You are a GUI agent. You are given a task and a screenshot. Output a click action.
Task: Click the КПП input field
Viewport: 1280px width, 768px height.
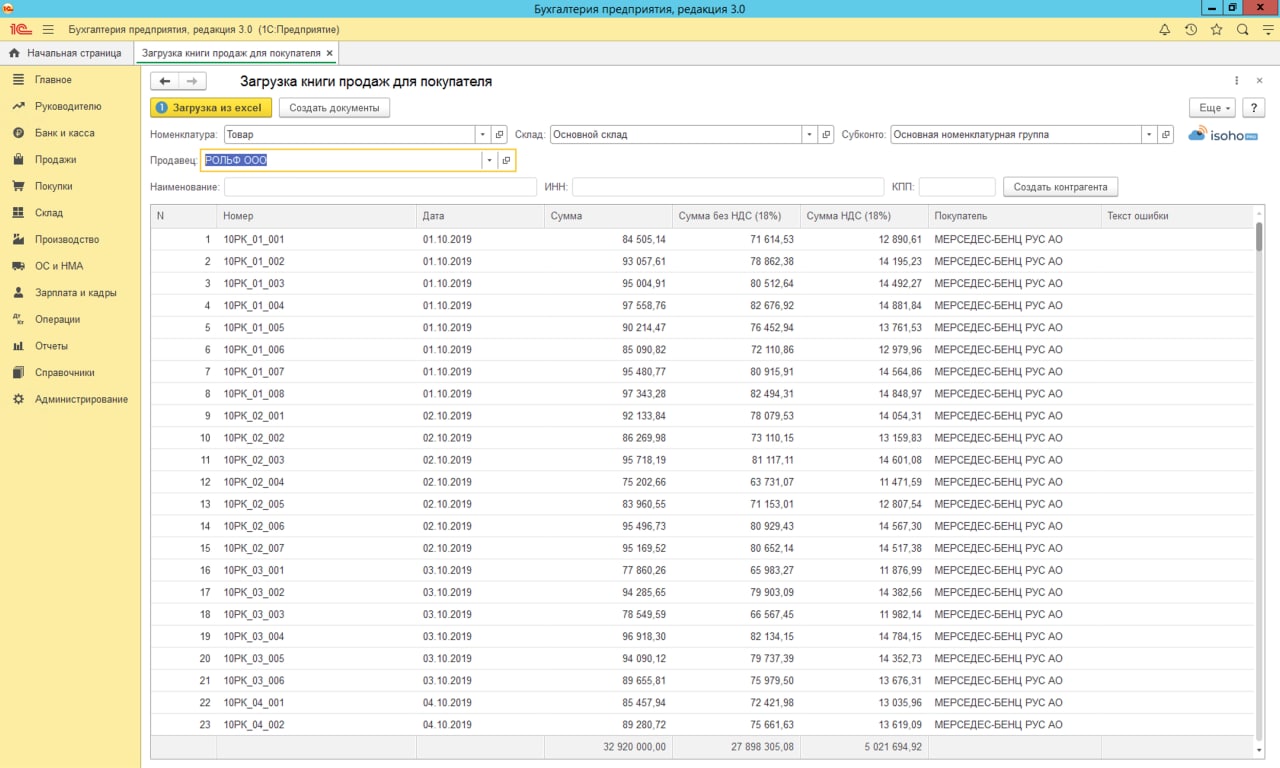click(957, 187)
